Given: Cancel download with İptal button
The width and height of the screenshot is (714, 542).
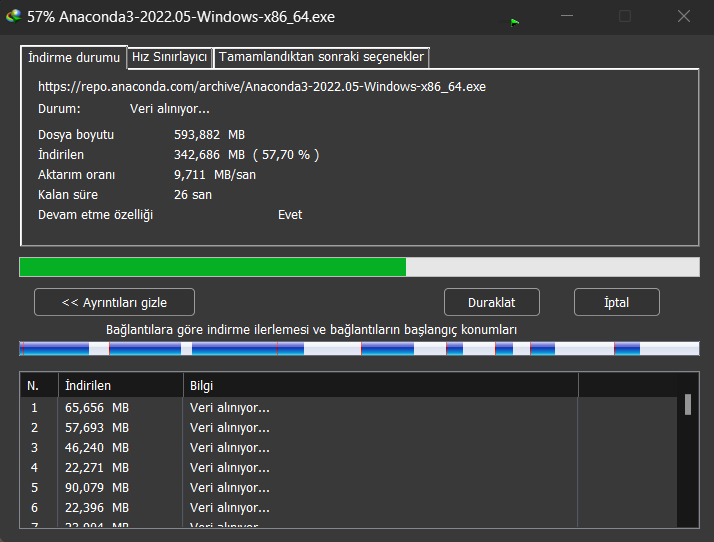Looking at the screenshot, I should point(617,302).
